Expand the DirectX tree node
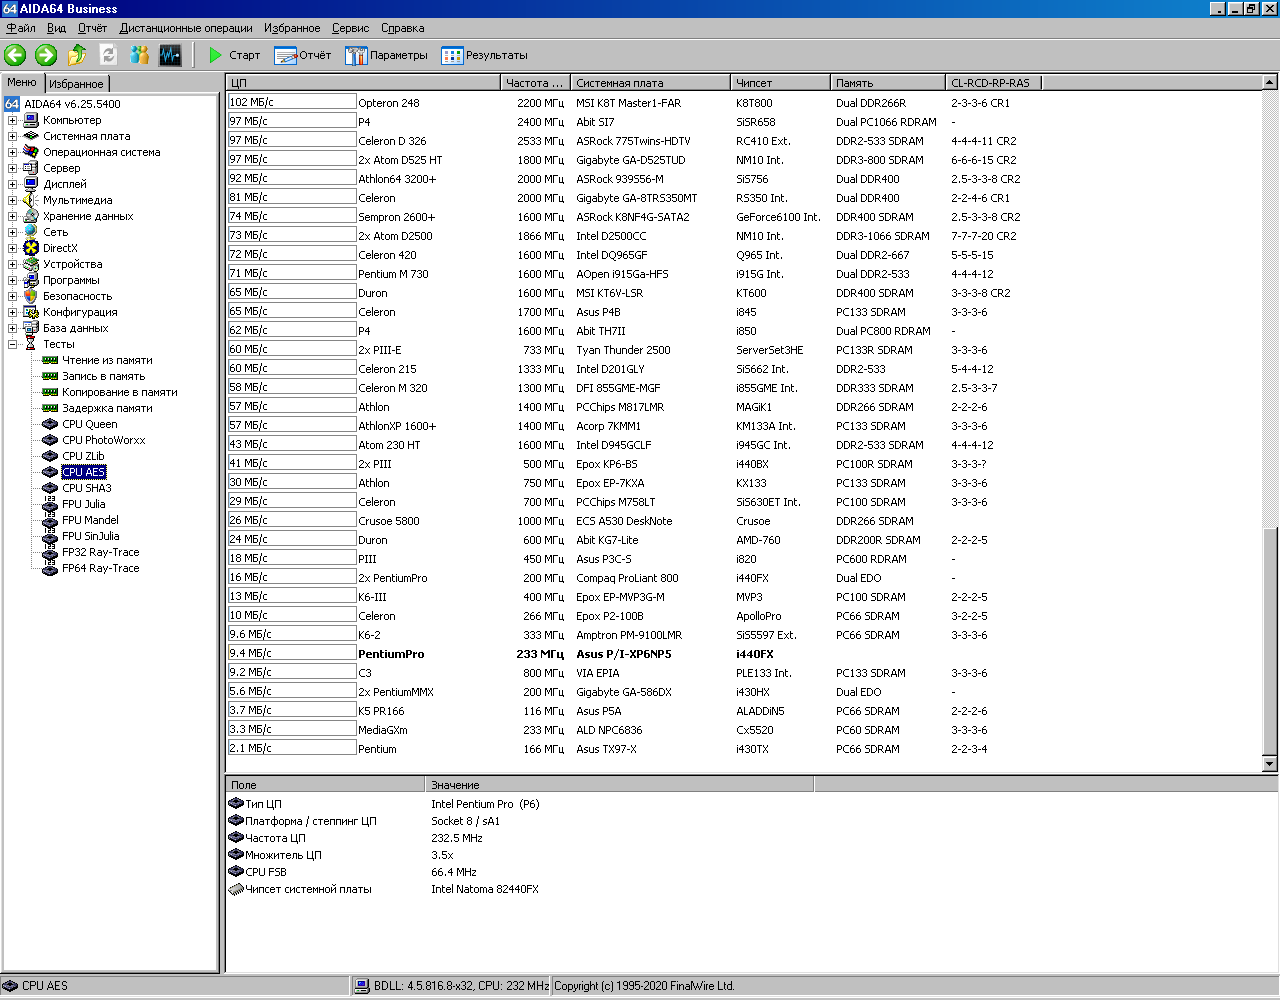The image size is (1280, 1000). pos(12,248)
